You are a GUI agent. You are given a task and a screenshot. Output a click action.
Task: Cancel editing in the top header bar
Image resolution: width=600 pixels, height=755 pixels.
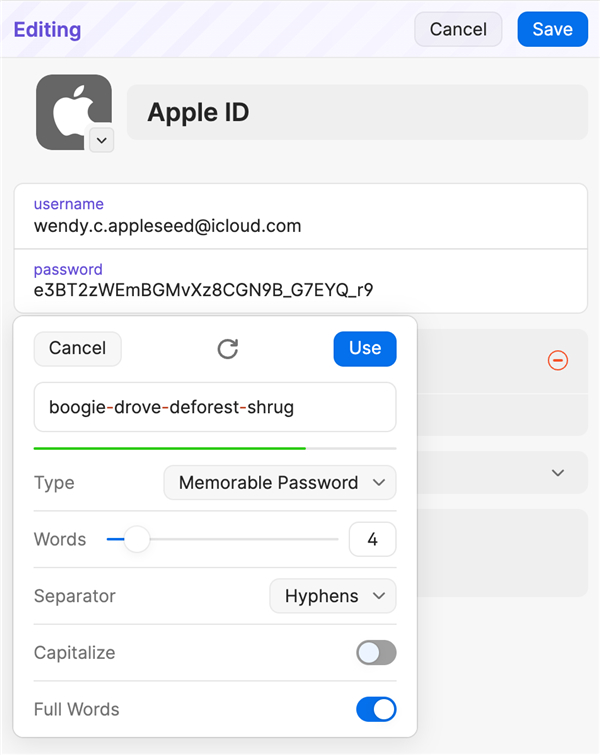click(458, 29)
